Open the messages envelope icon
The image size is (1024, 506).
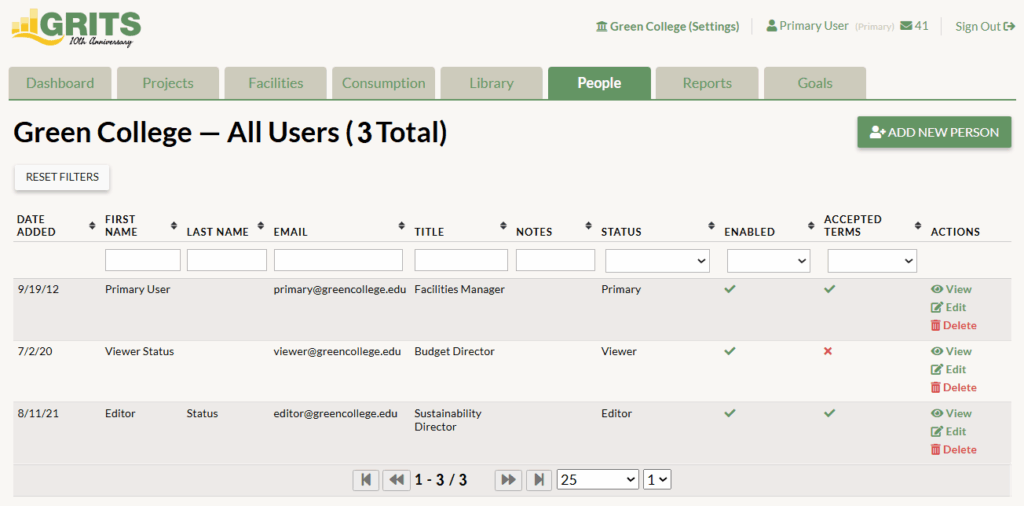(x=906, y=26)
